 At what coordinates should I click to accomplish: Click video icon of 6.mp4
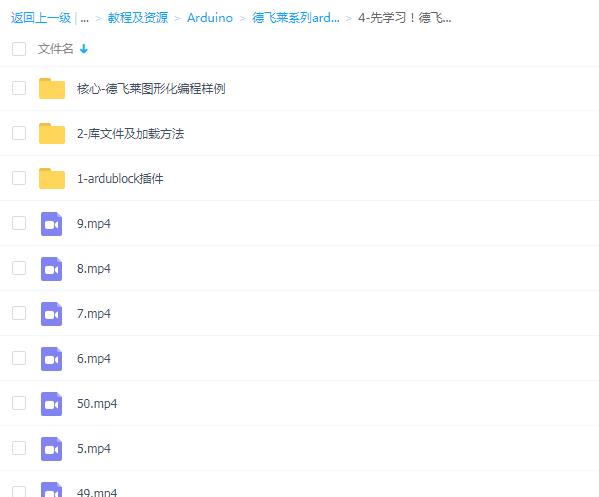tap(52, 359)
